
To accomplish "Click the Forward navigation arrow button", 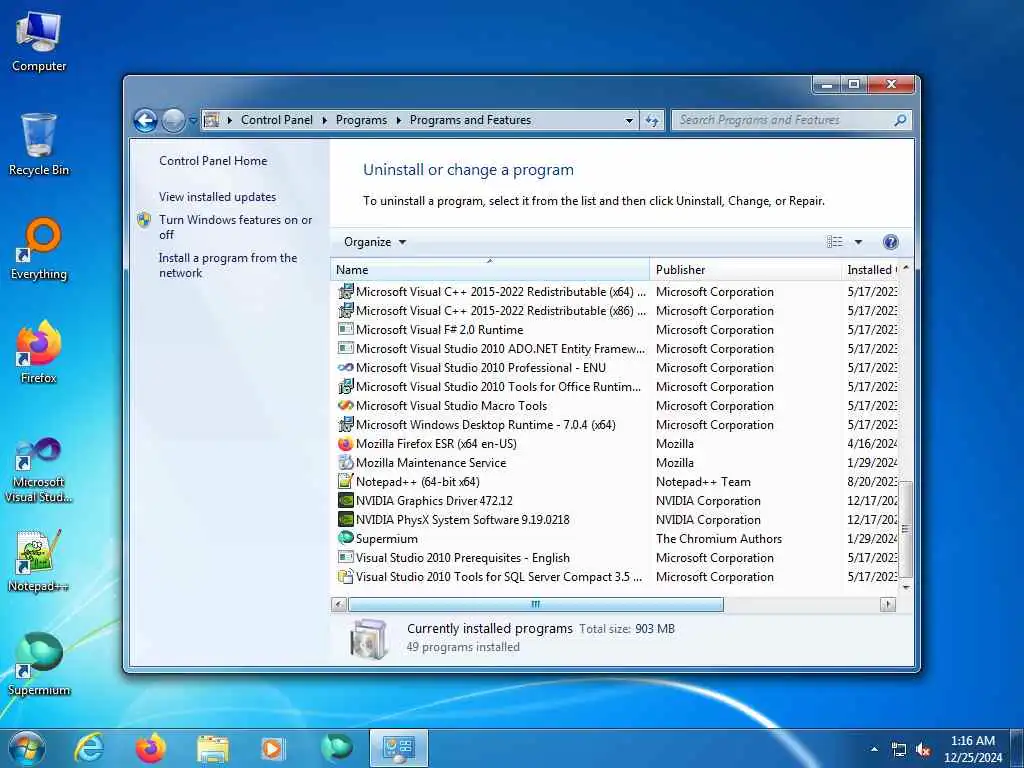I will coord(173,120).
